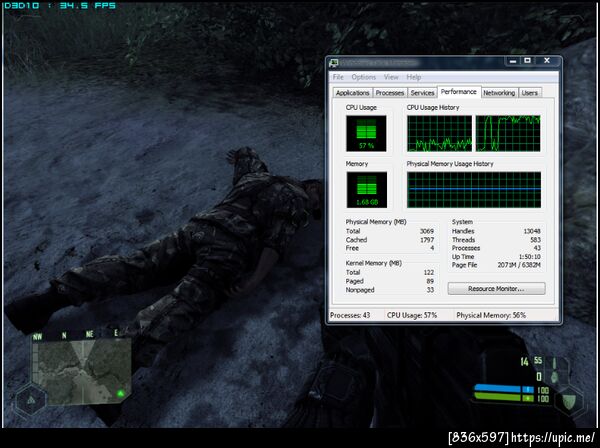Image resolution: width=600 pixels, height=448 pixels.
Task: Click the blue energy bar in HUD
Action: coord(504,389)
